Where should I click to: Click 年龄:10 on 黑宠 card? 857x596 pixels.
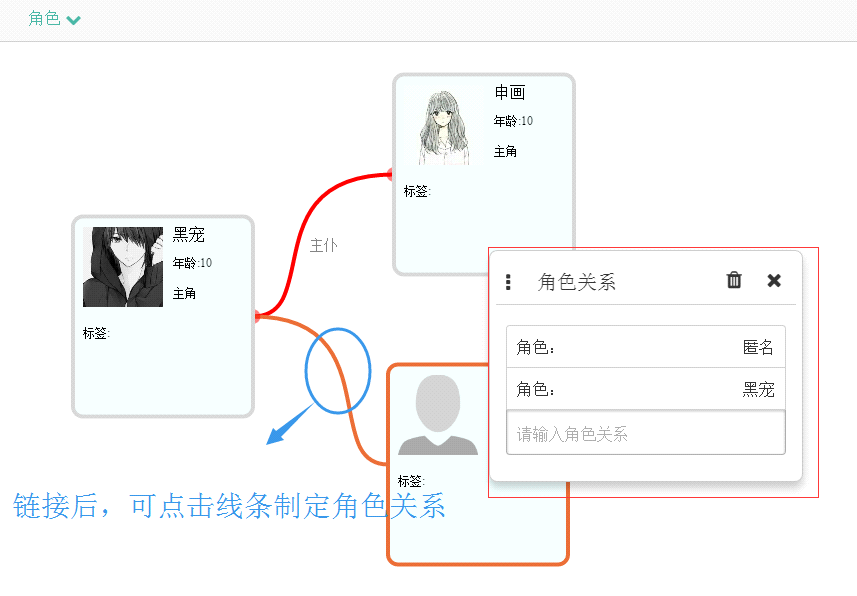pos(192,263)
